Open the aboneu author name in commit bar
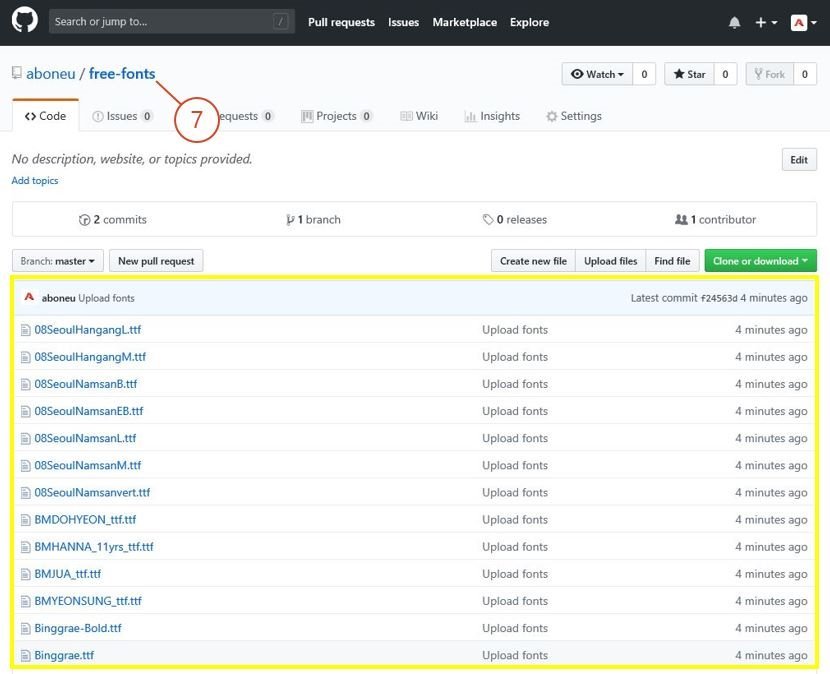Screen dimensions: 830x674 point(58,298)
